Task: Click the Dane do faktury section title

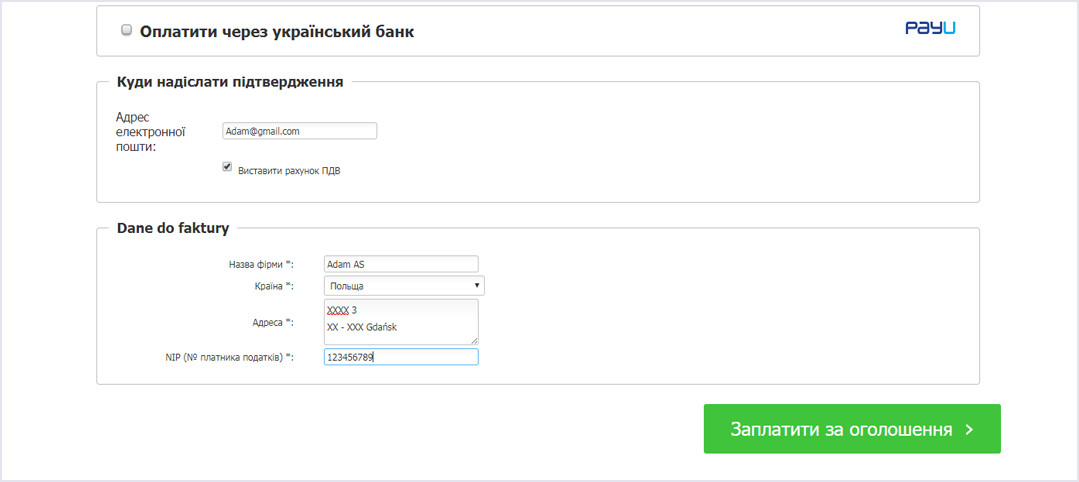Action: point(173,228)
